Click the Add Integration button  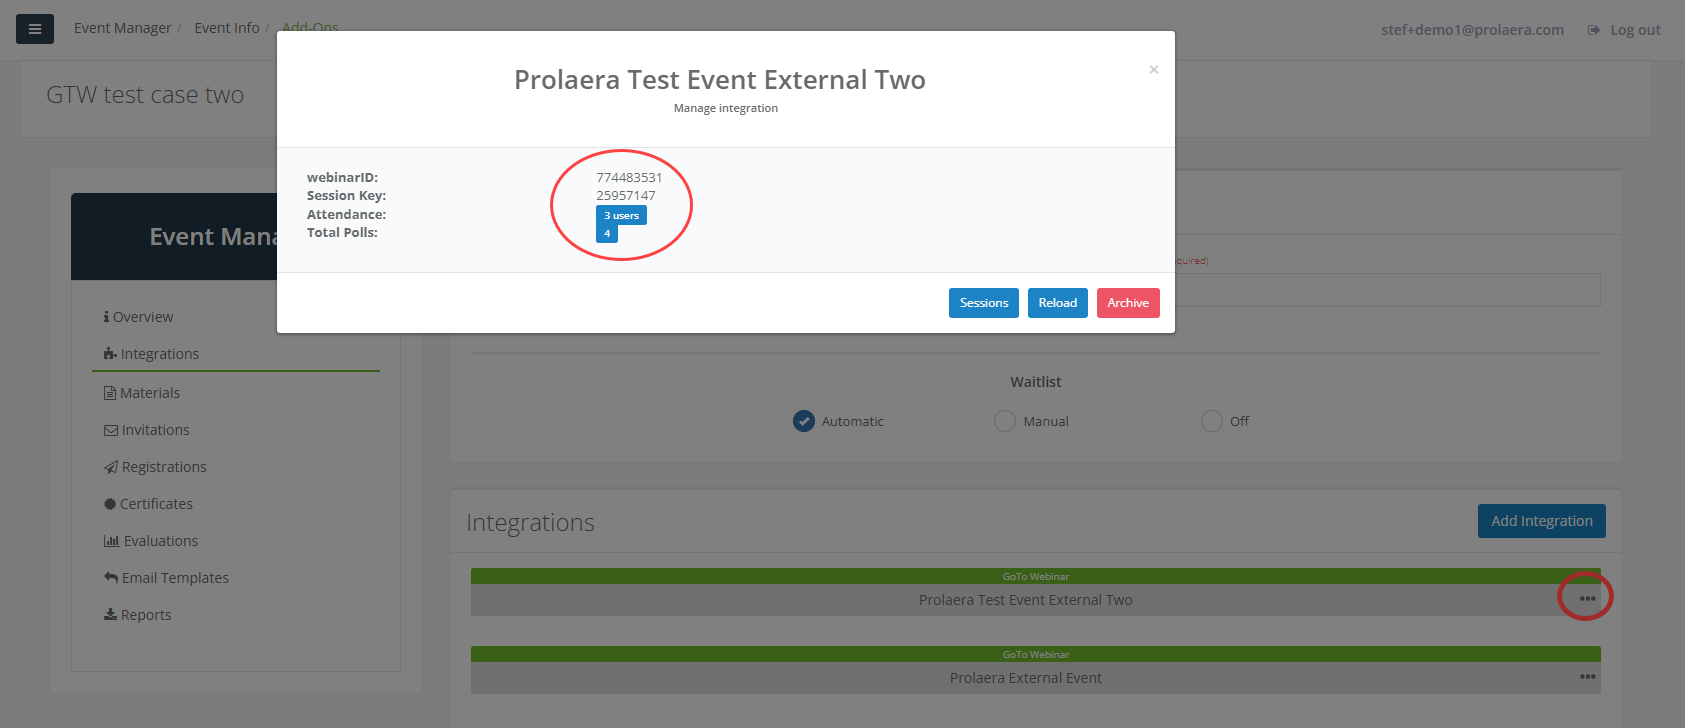pyautogui.click(x=1542, y=521)
